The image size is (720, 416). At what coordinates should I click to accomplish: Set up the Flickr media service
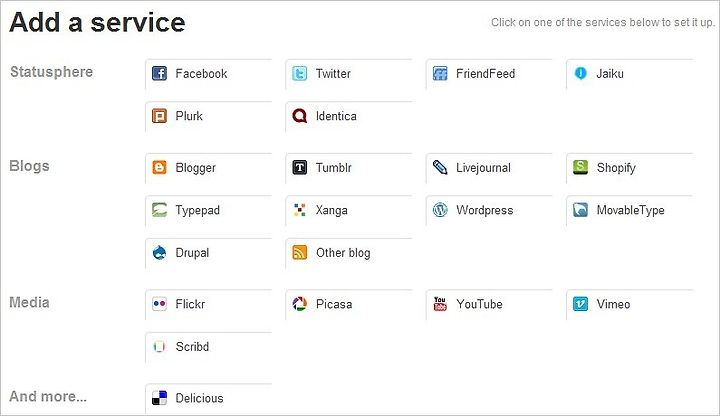tap(209, 304)
